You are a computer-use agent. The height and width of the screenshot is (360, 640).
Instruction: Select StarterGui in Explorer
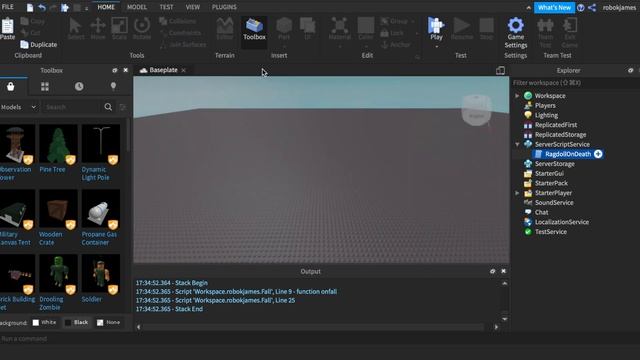549,173
